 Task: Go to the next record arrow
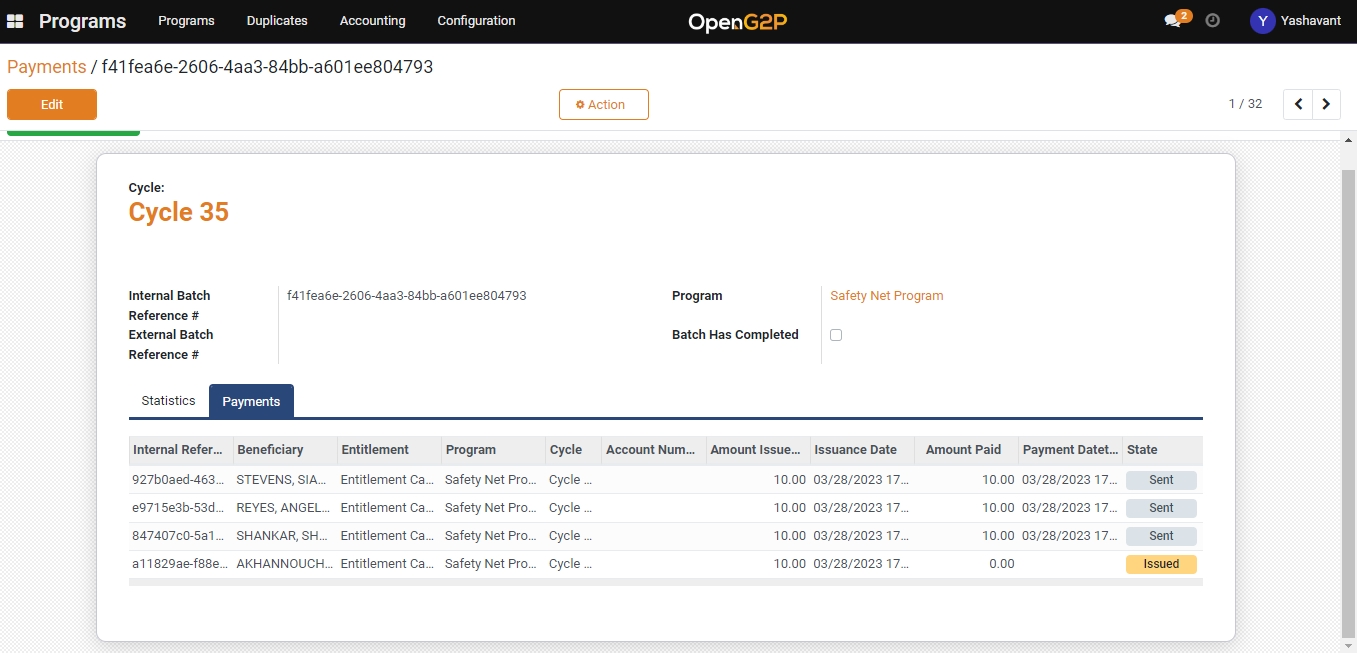1326,104
